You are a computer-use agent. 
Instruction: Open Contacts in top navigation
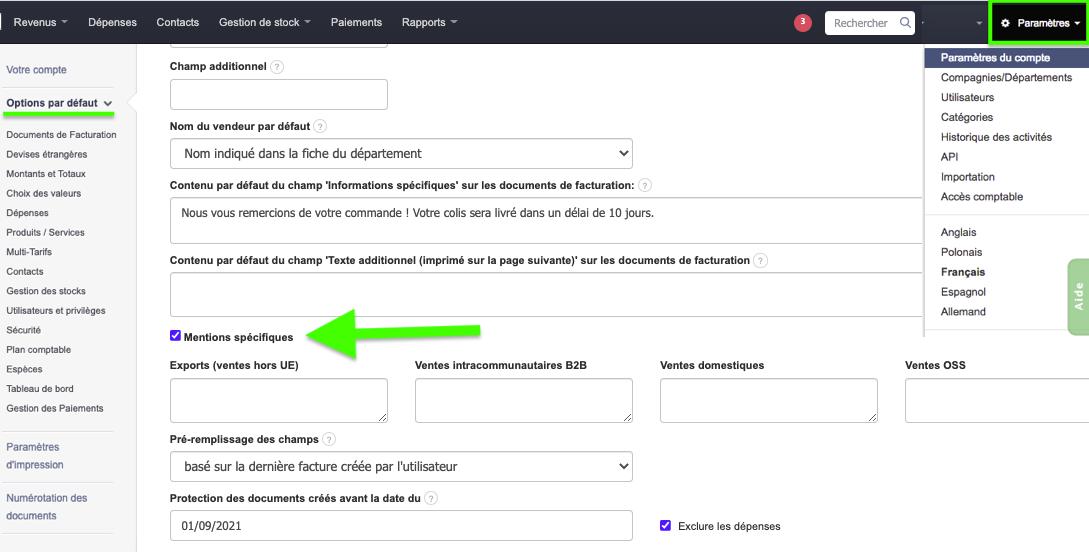click(178, 22)
